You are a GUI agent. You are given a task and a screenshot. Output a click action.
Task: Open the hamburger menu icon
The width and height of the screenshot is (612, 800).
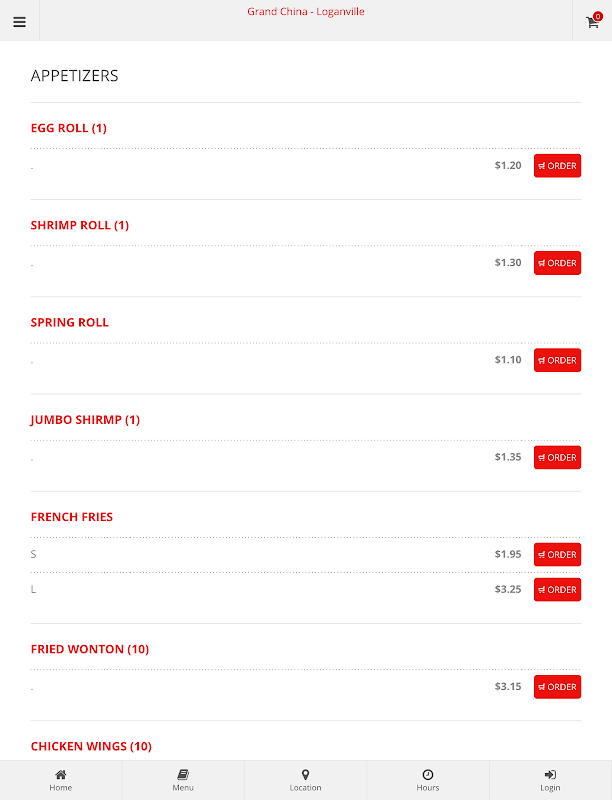pos(19,22)
